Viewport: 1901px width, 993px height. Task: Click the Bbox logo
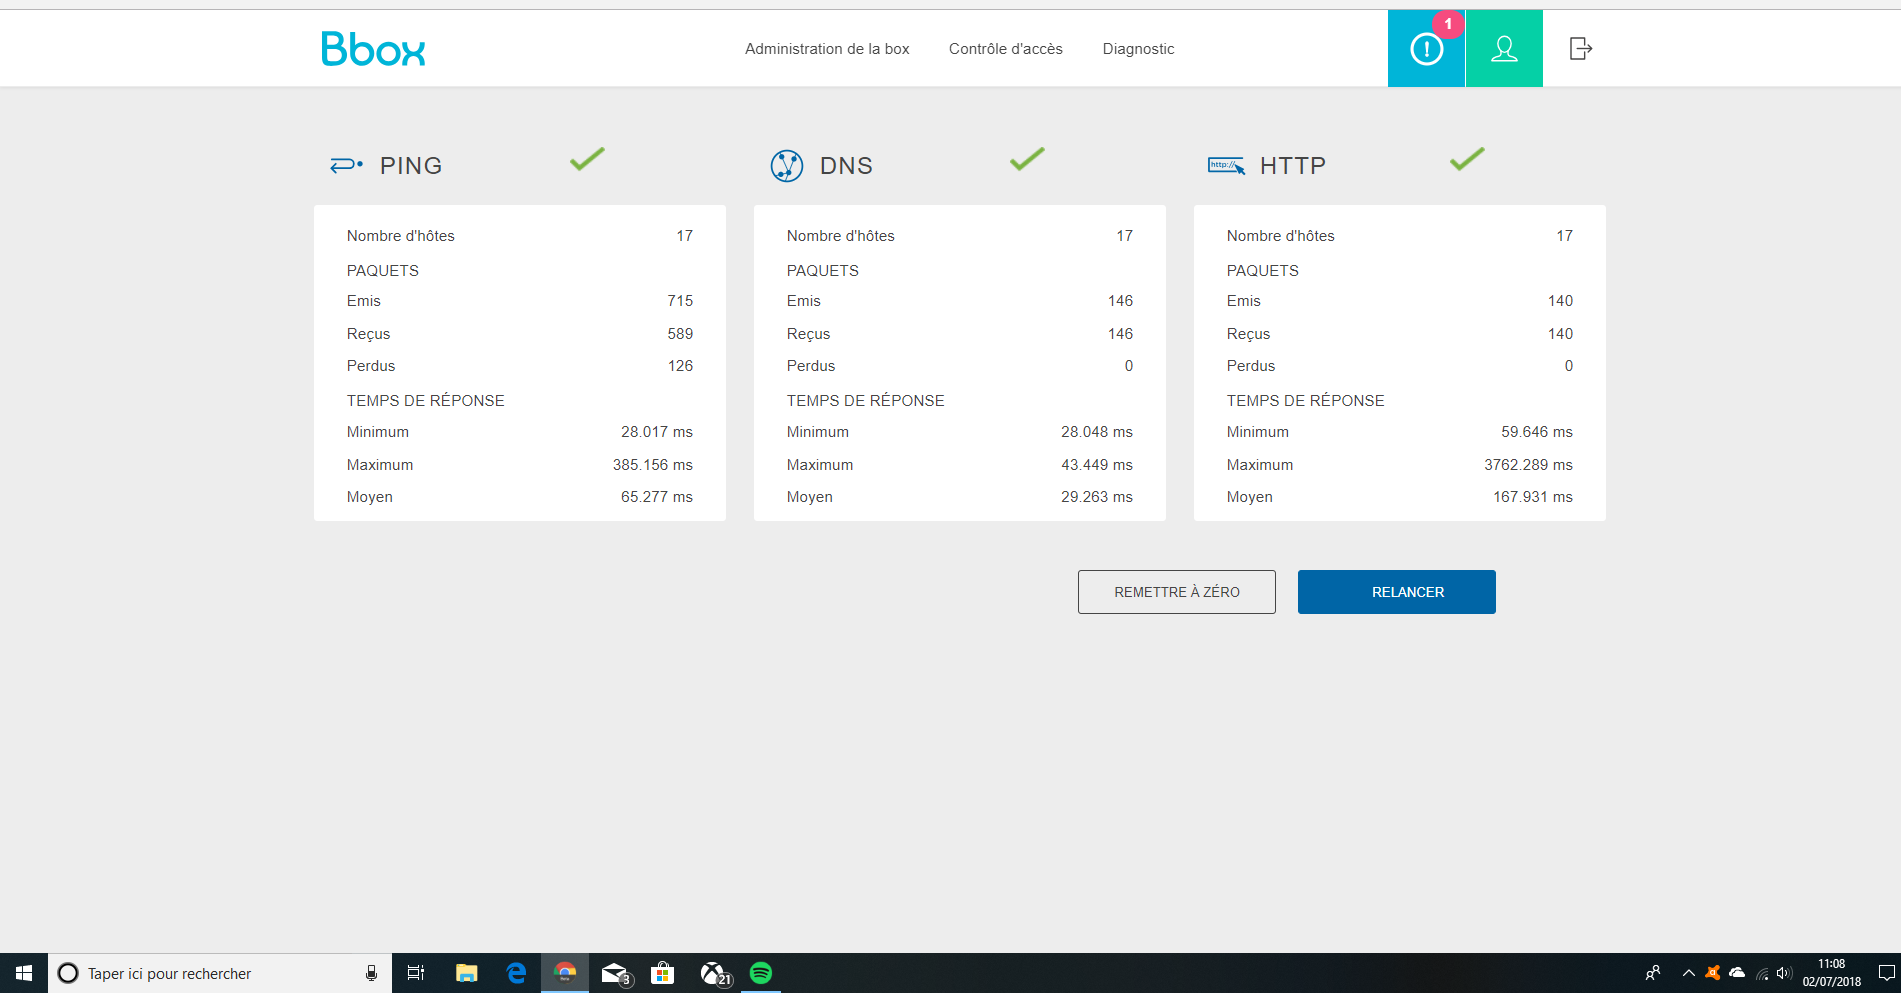click(373, 49)
